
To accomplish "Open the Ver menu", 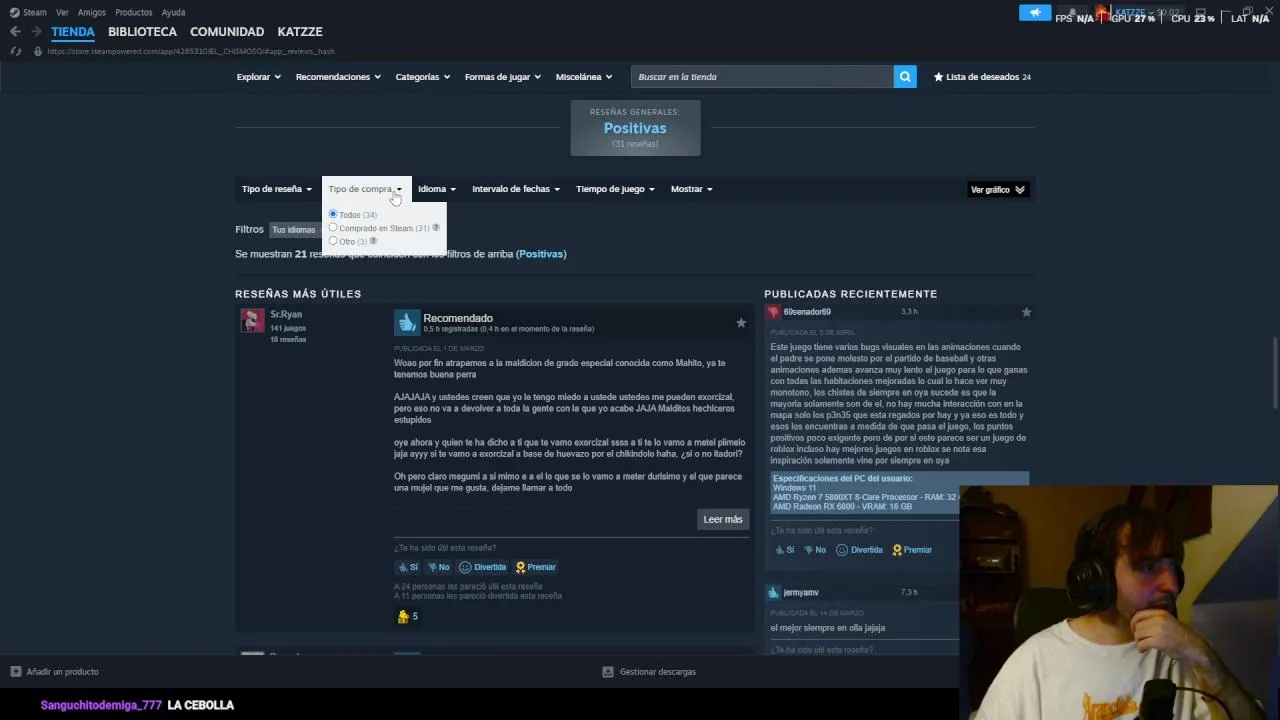I will pos(62,13).
